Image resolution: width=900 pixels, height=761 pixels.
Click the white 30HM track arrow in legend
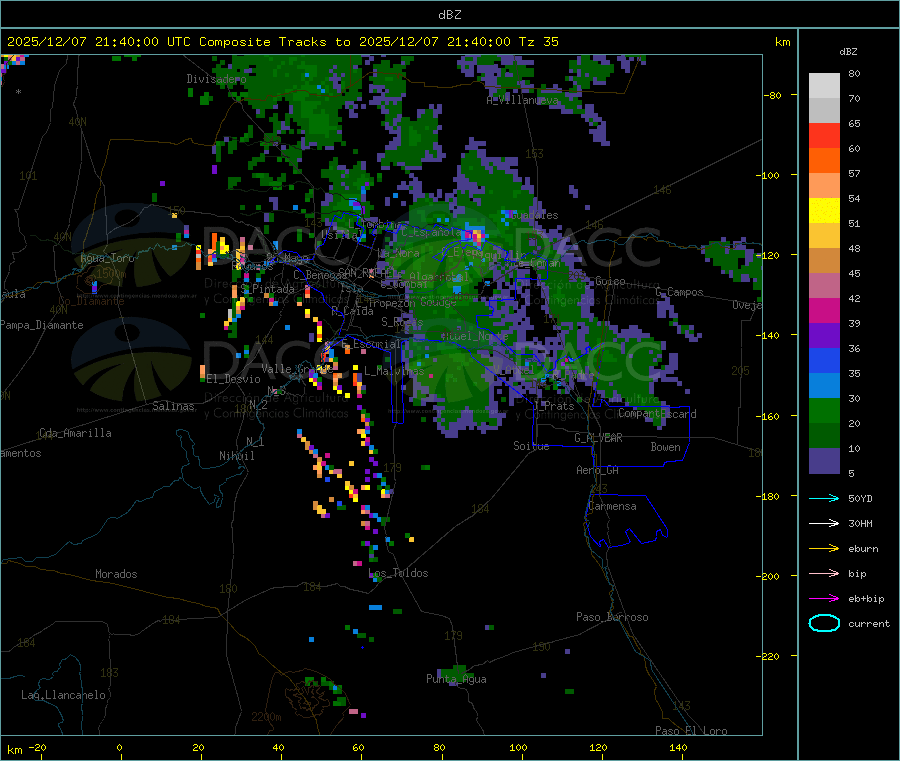coord(824,523)
